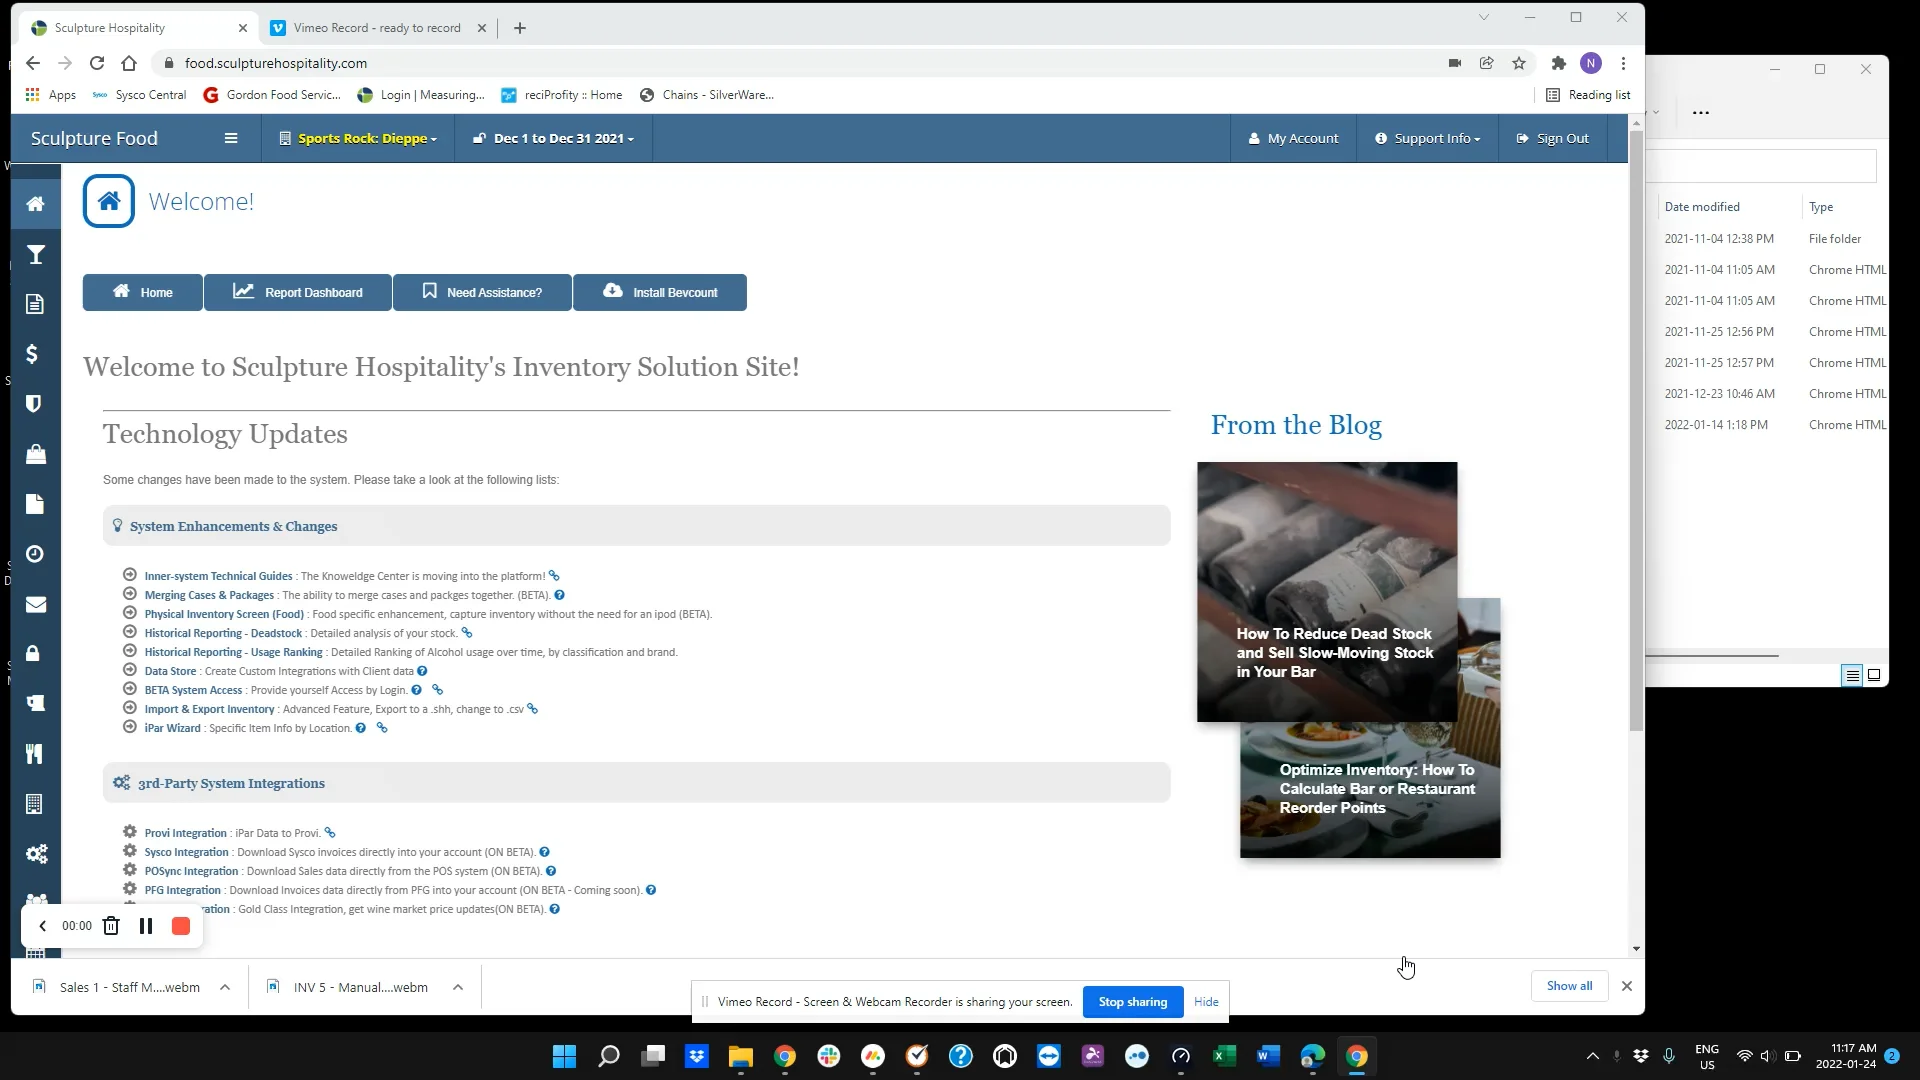The image size is (1920, 1080).
Task: Click the link icon beside Inner-system Technical Guides
Action: coord(554,576)
